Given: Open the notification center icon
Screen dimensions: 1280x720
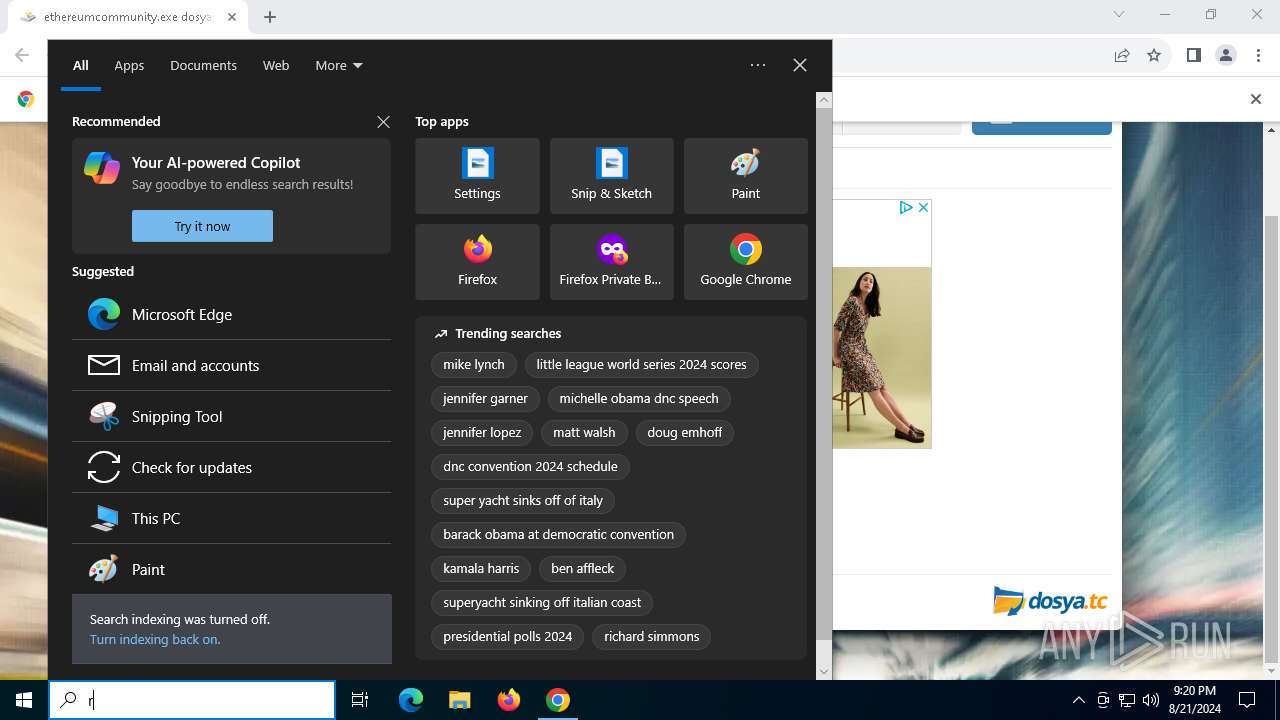Looking at the screenshot, I should (1247, 700).
